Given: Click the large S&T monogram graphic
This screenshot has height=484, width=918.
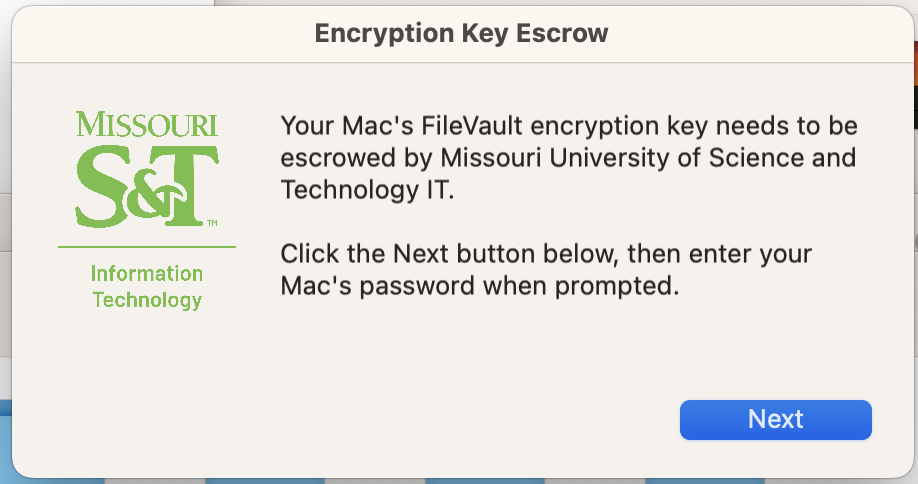Looking at the screenshot, I should (147, 186).
